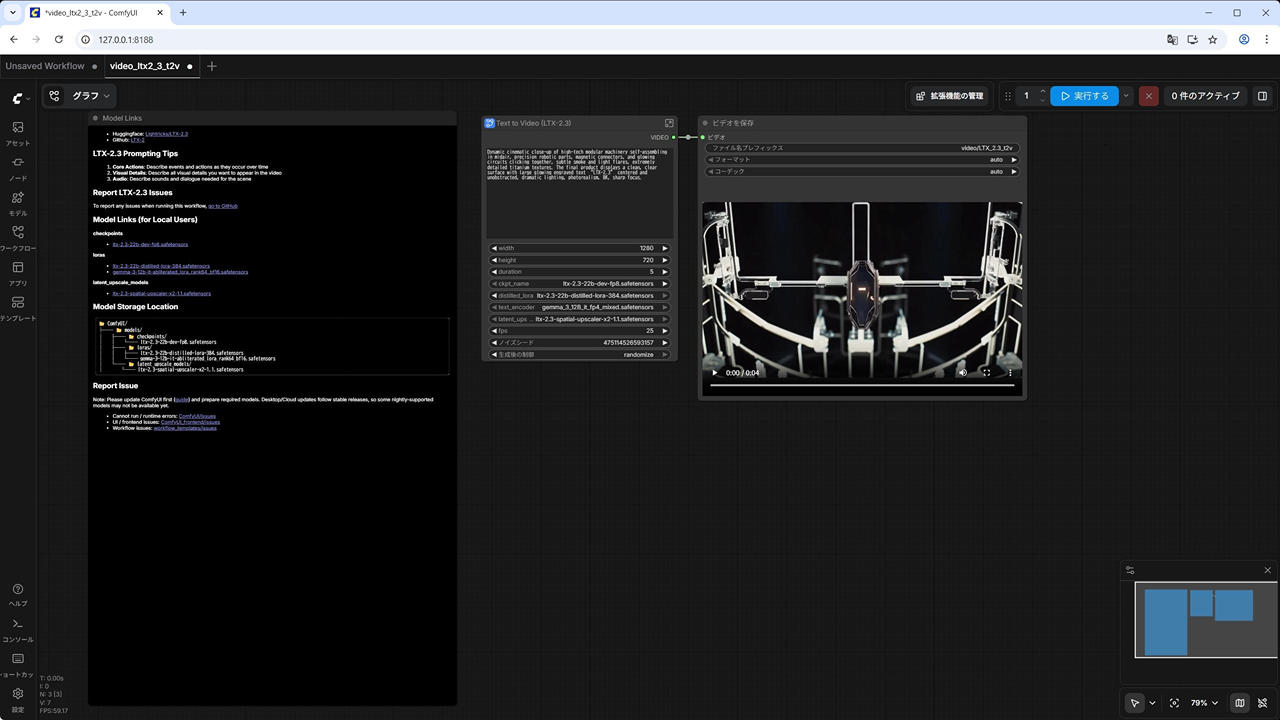Open the Models (モデル) sidebar panel
This screenshot has width=1280, height=720.
[x=18, y=203]
